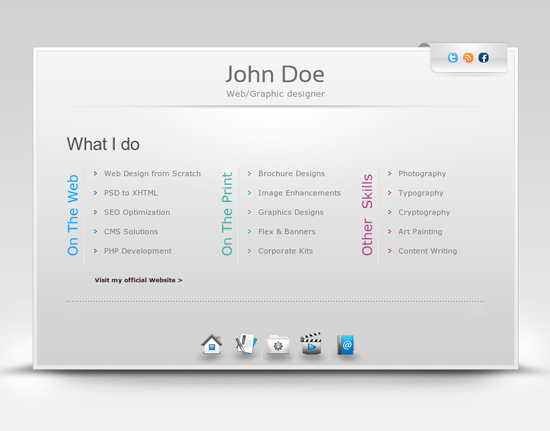Click the On The Print vertical heading

coord(227,214)
